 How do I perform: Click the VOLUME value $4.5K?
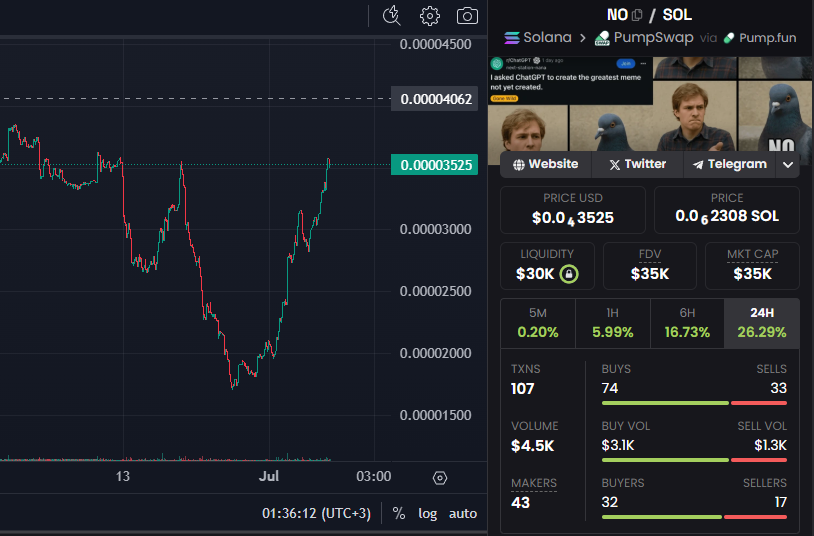533,446
